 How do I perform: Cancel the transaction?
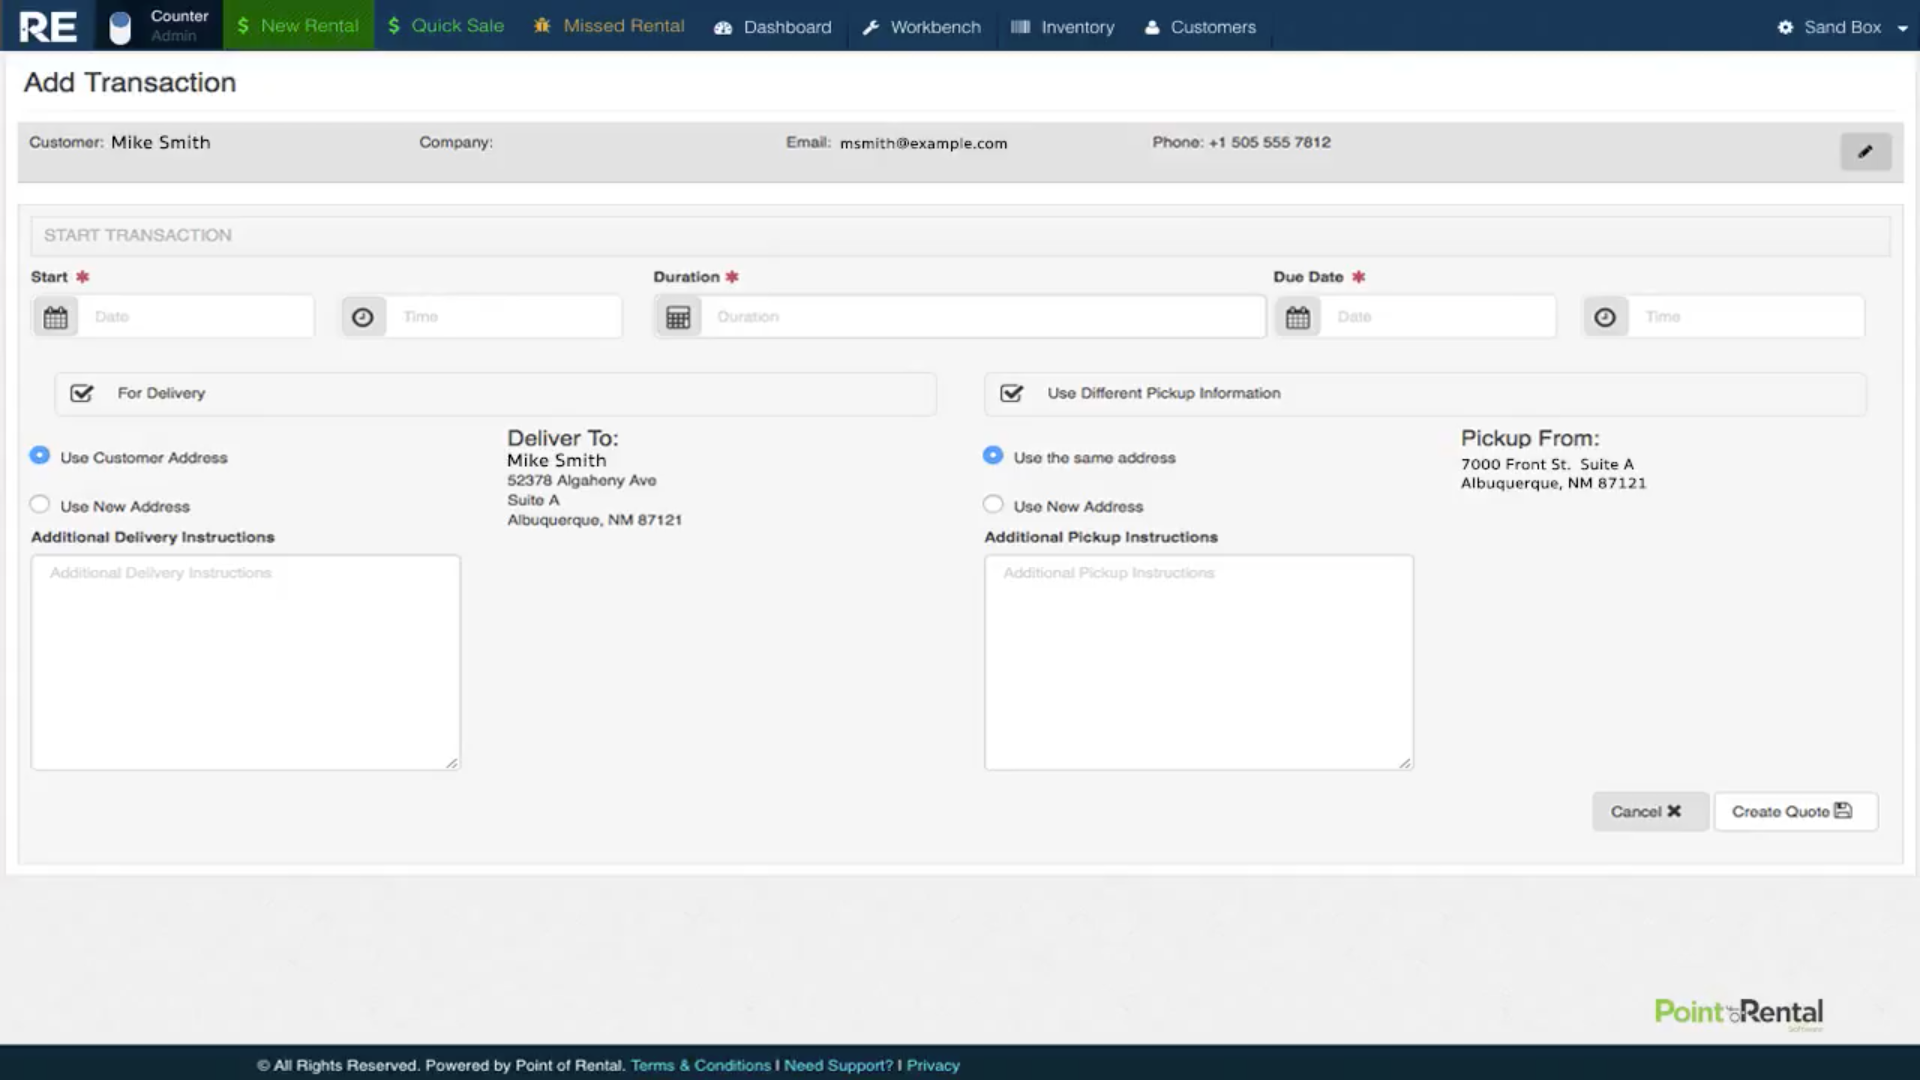(1646, 812)
